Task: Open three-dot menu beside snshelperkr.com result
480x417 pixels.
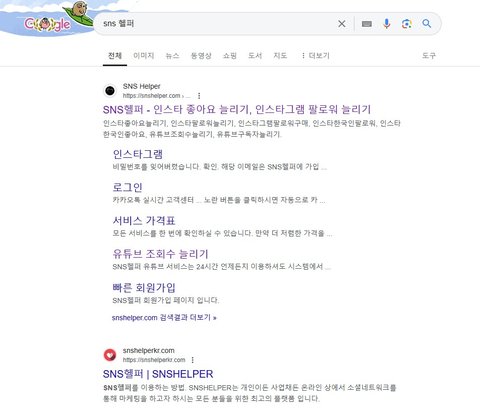Action: tap(193, 360)
